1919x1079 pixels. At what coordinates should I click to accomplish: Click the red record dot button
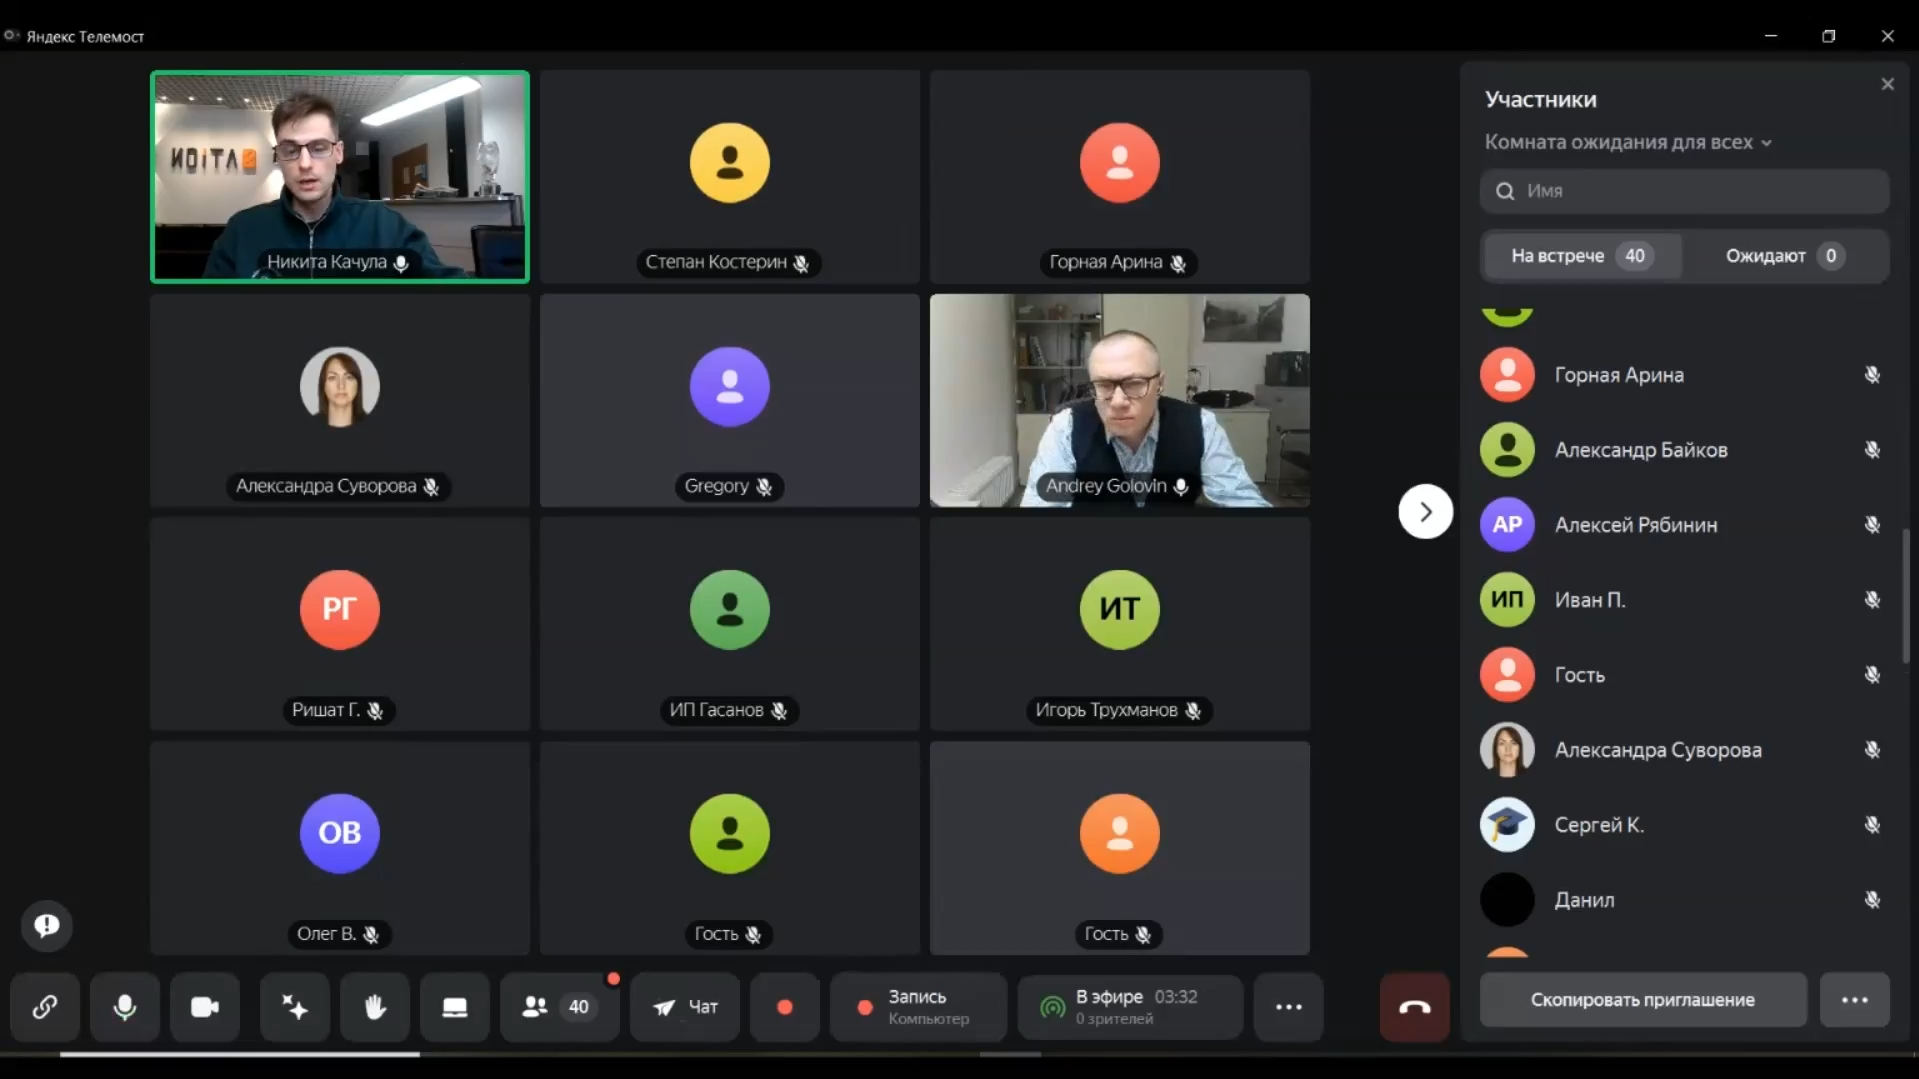click(785, 1007)
